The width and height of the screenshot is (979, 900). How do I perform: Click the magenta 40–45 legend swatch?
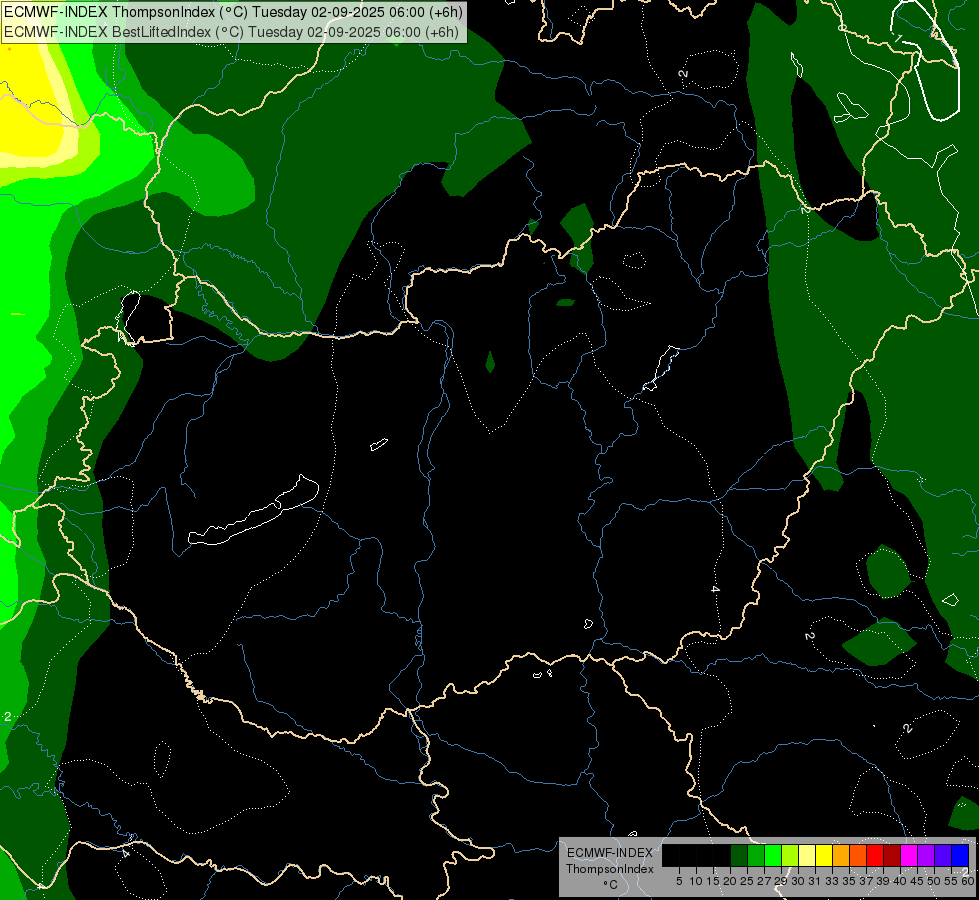coord(908,855)
